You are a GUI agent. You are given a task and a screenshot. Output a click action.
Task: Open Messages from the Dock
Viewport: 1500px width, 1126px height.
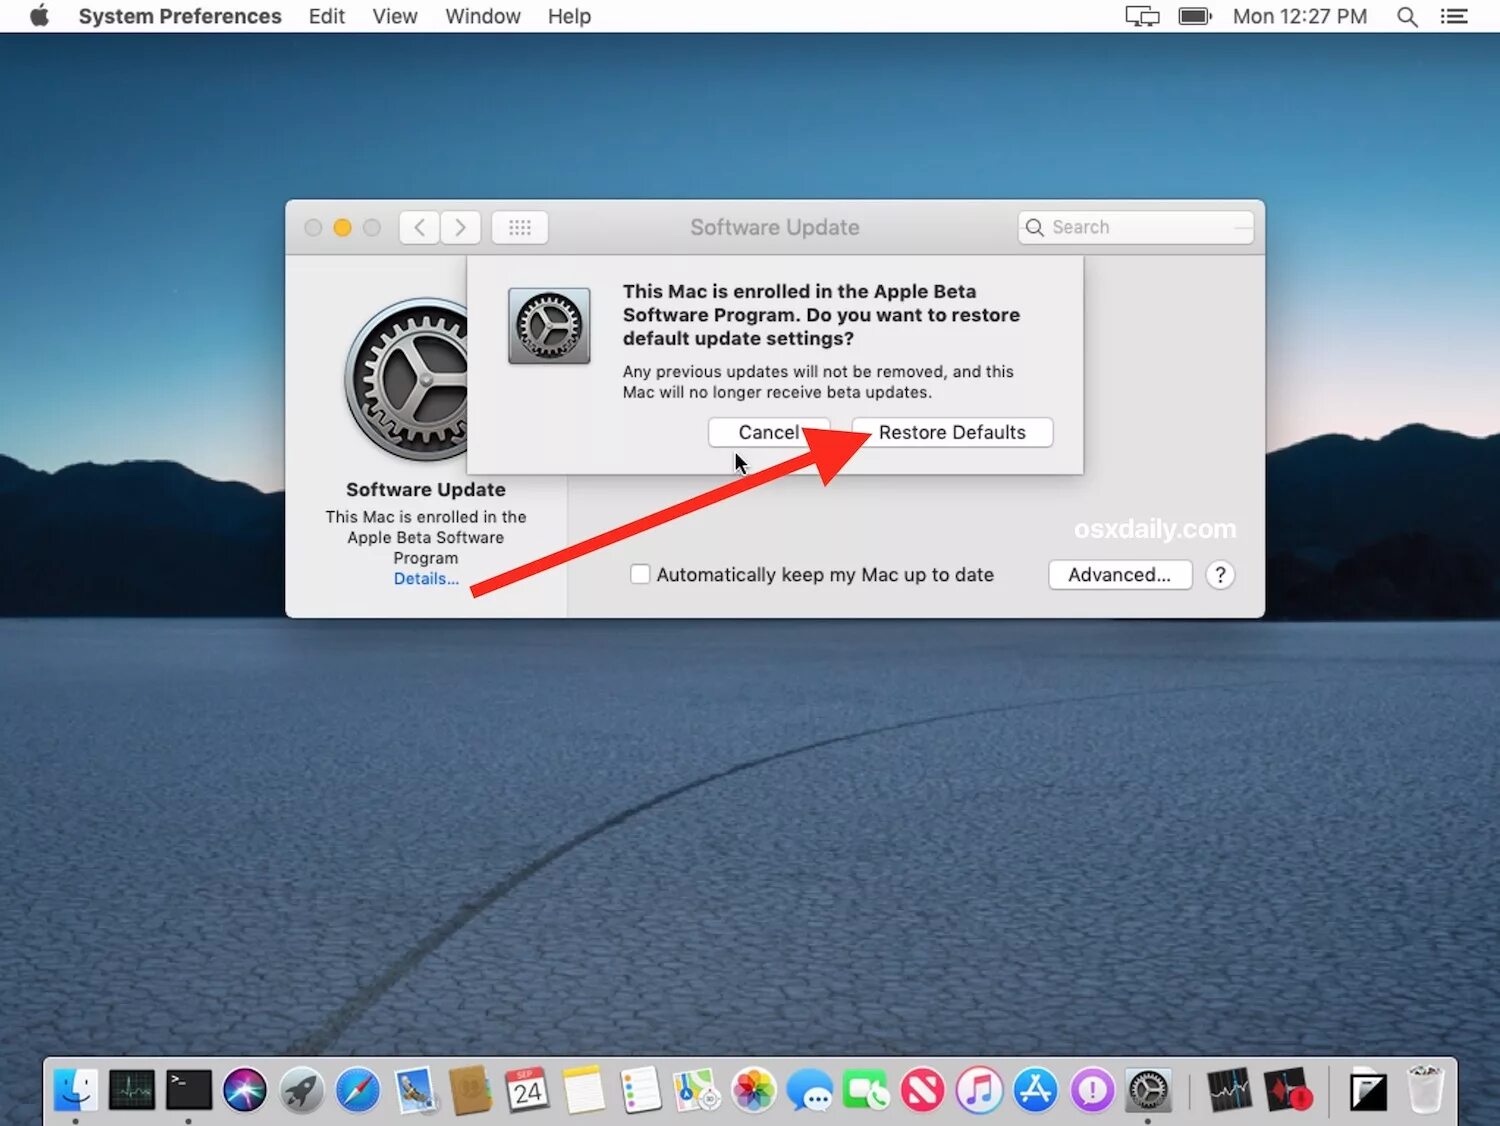coord(810,1089)
